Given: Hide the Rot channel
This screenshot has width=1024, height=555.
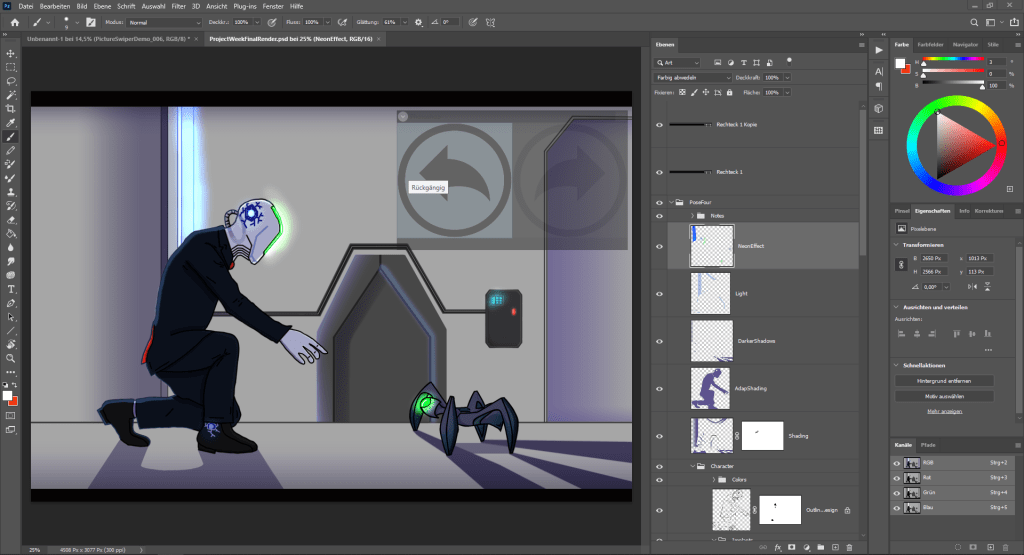Looking at the screenshot, I should (898, 478).
